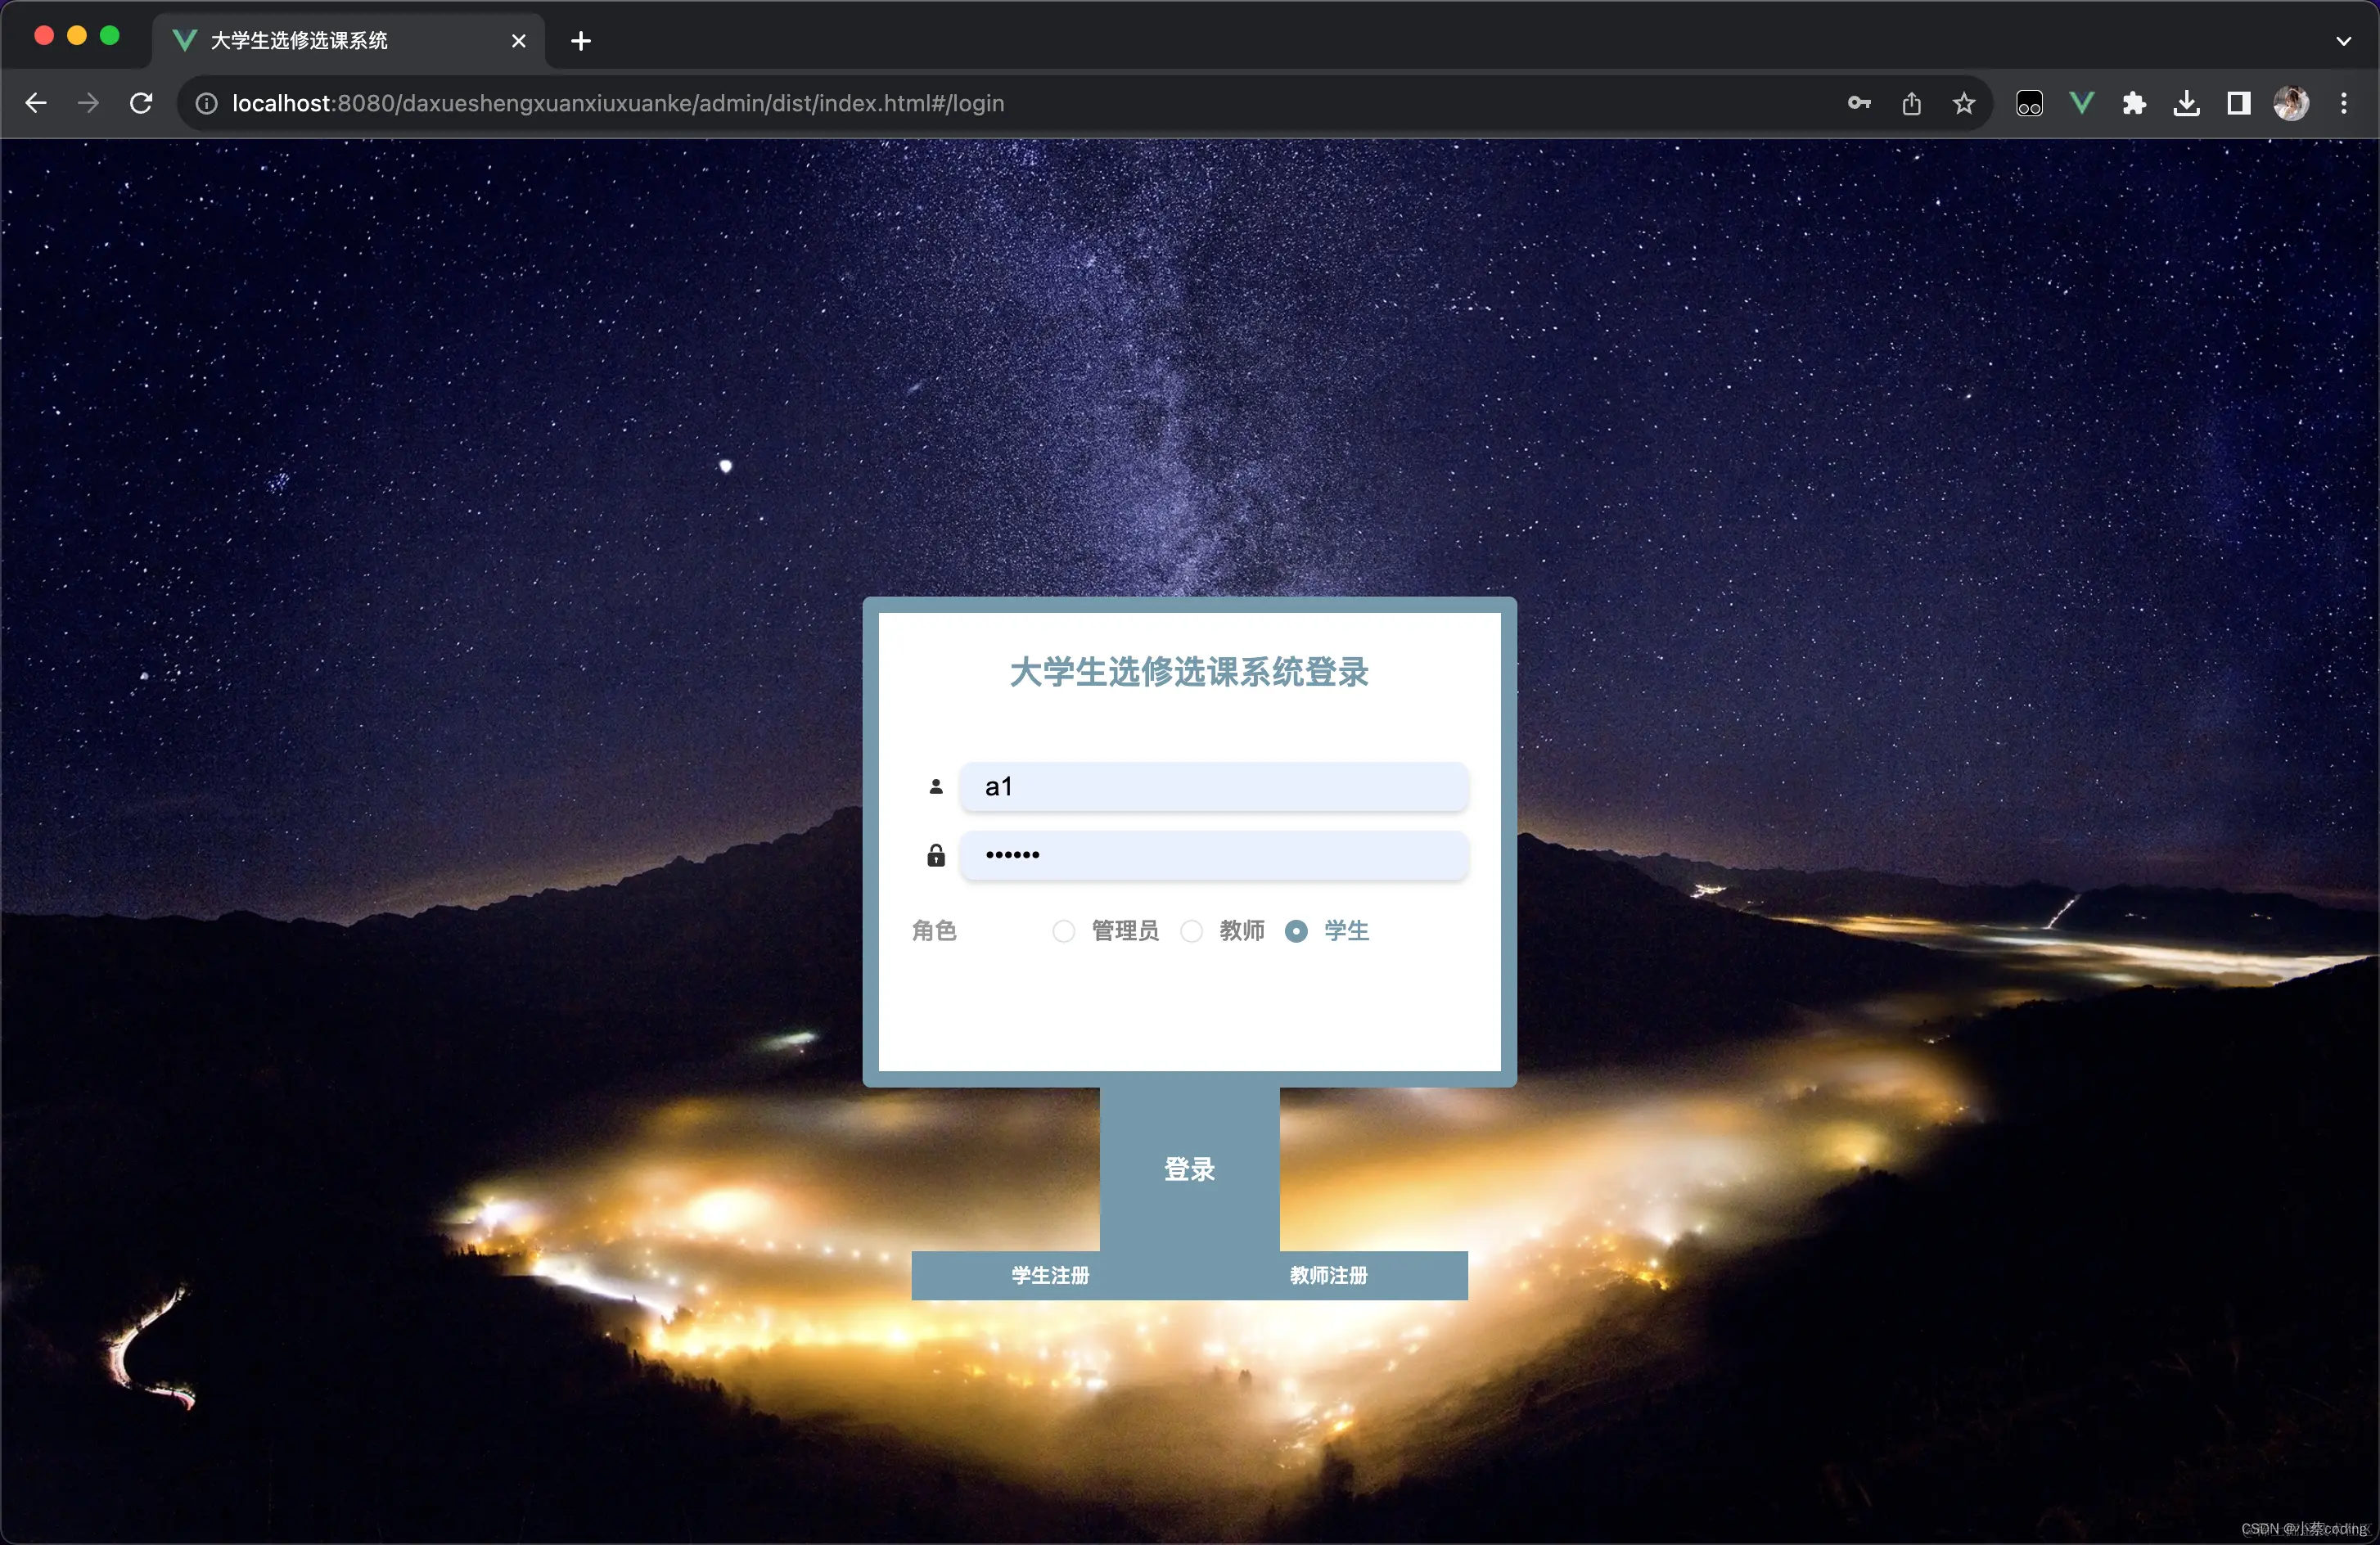The image size is (2380, 1545).
Task: Reload the current page
Action: coord(141,103)
